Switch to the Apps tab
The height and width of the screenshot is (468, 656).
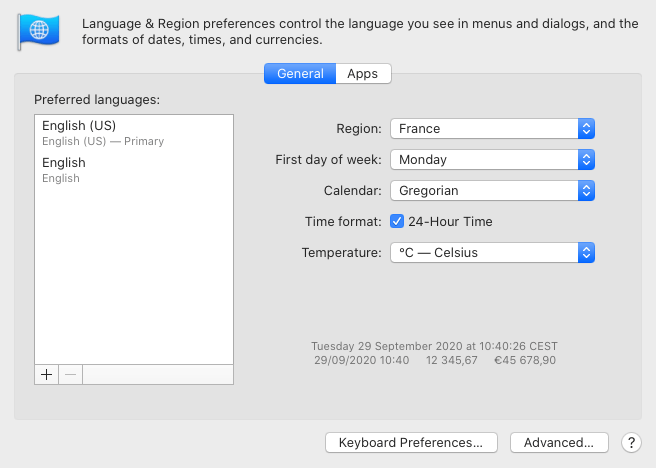(363, 74)
